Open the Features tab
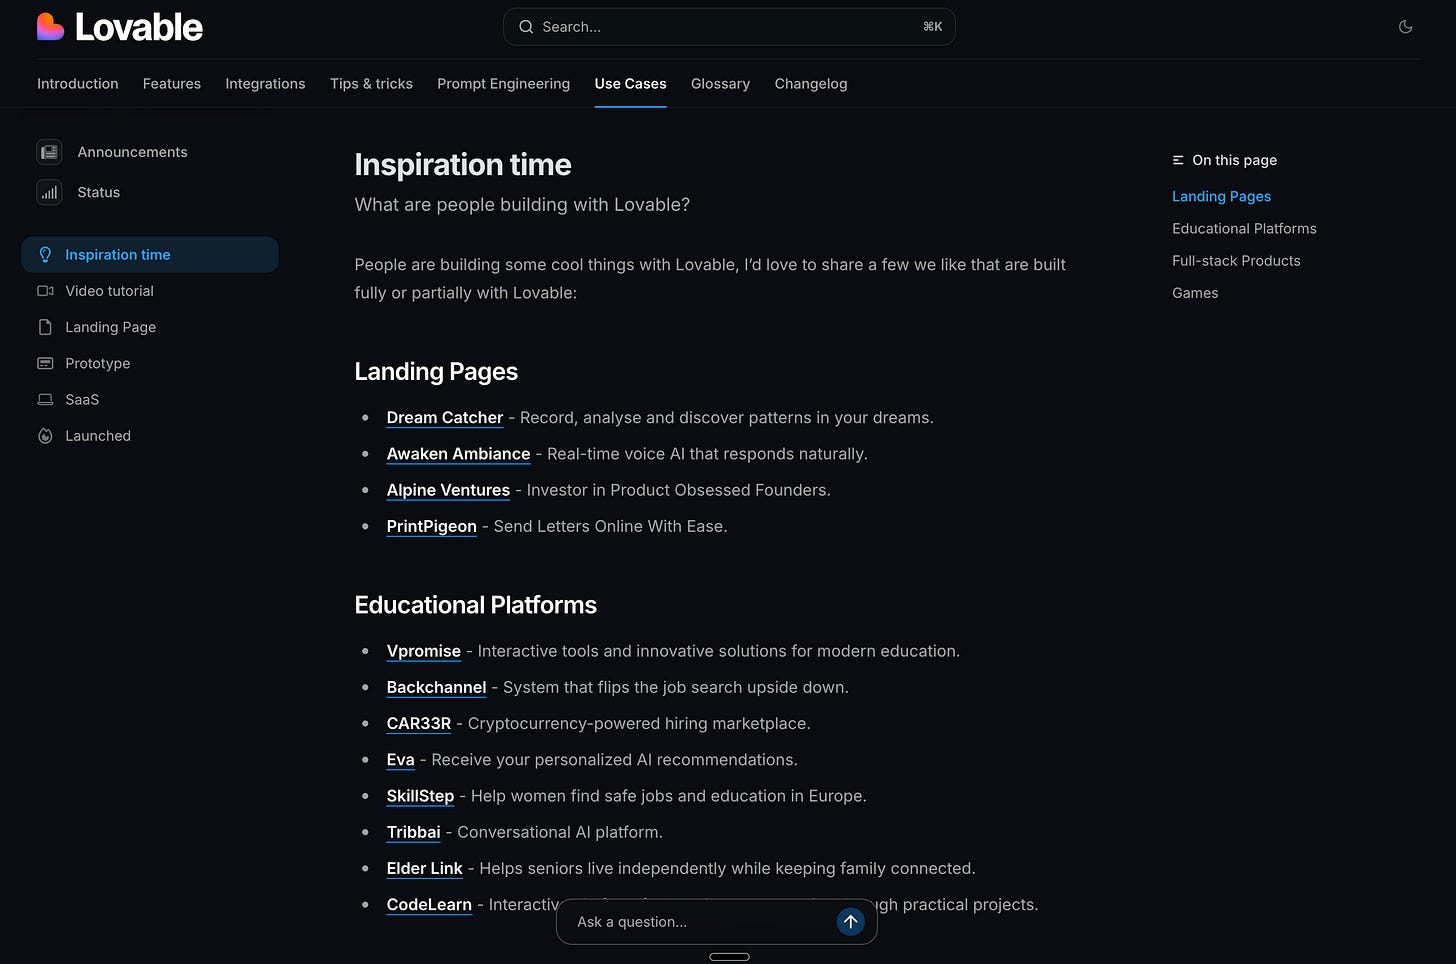The height and width of the screenshot is (964, 1456). [x=172, y=84]
